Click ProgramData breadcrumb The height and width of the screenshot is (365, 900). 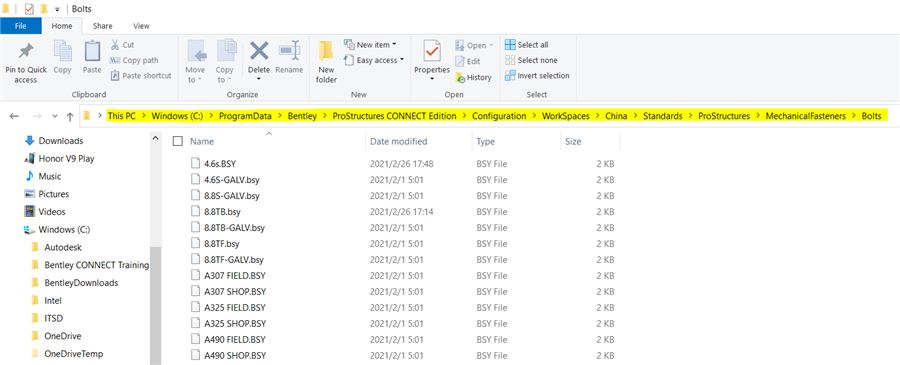pyautogui.click(x=245, y=116)
